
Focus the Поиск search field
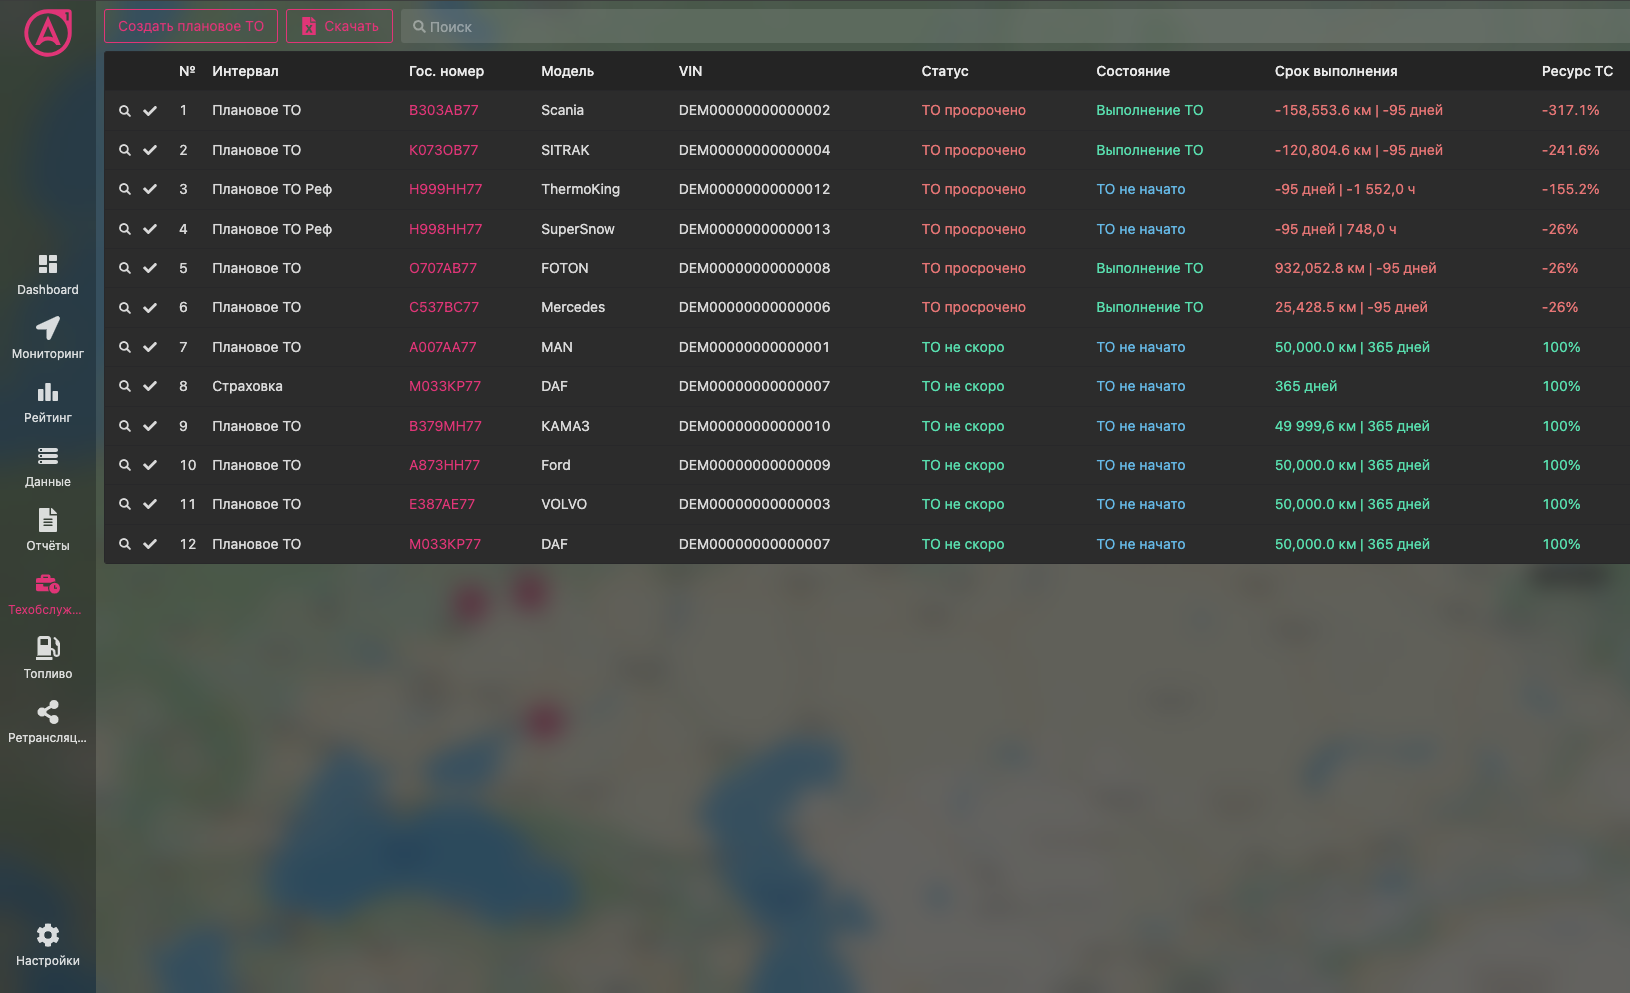[1000, 27]
